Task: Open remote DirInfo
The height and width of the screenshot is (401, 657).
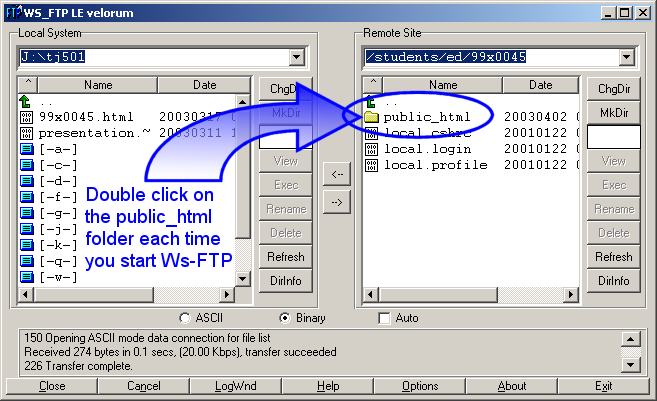Action: coord(614,281)
